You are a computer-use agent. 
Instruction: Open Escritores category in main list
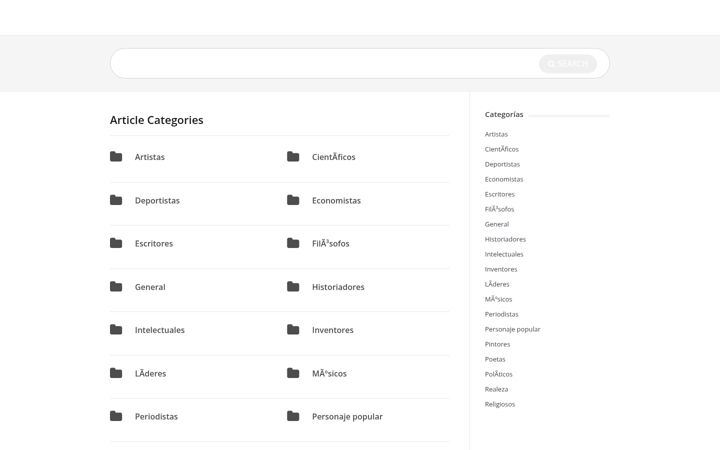[154, 244]
